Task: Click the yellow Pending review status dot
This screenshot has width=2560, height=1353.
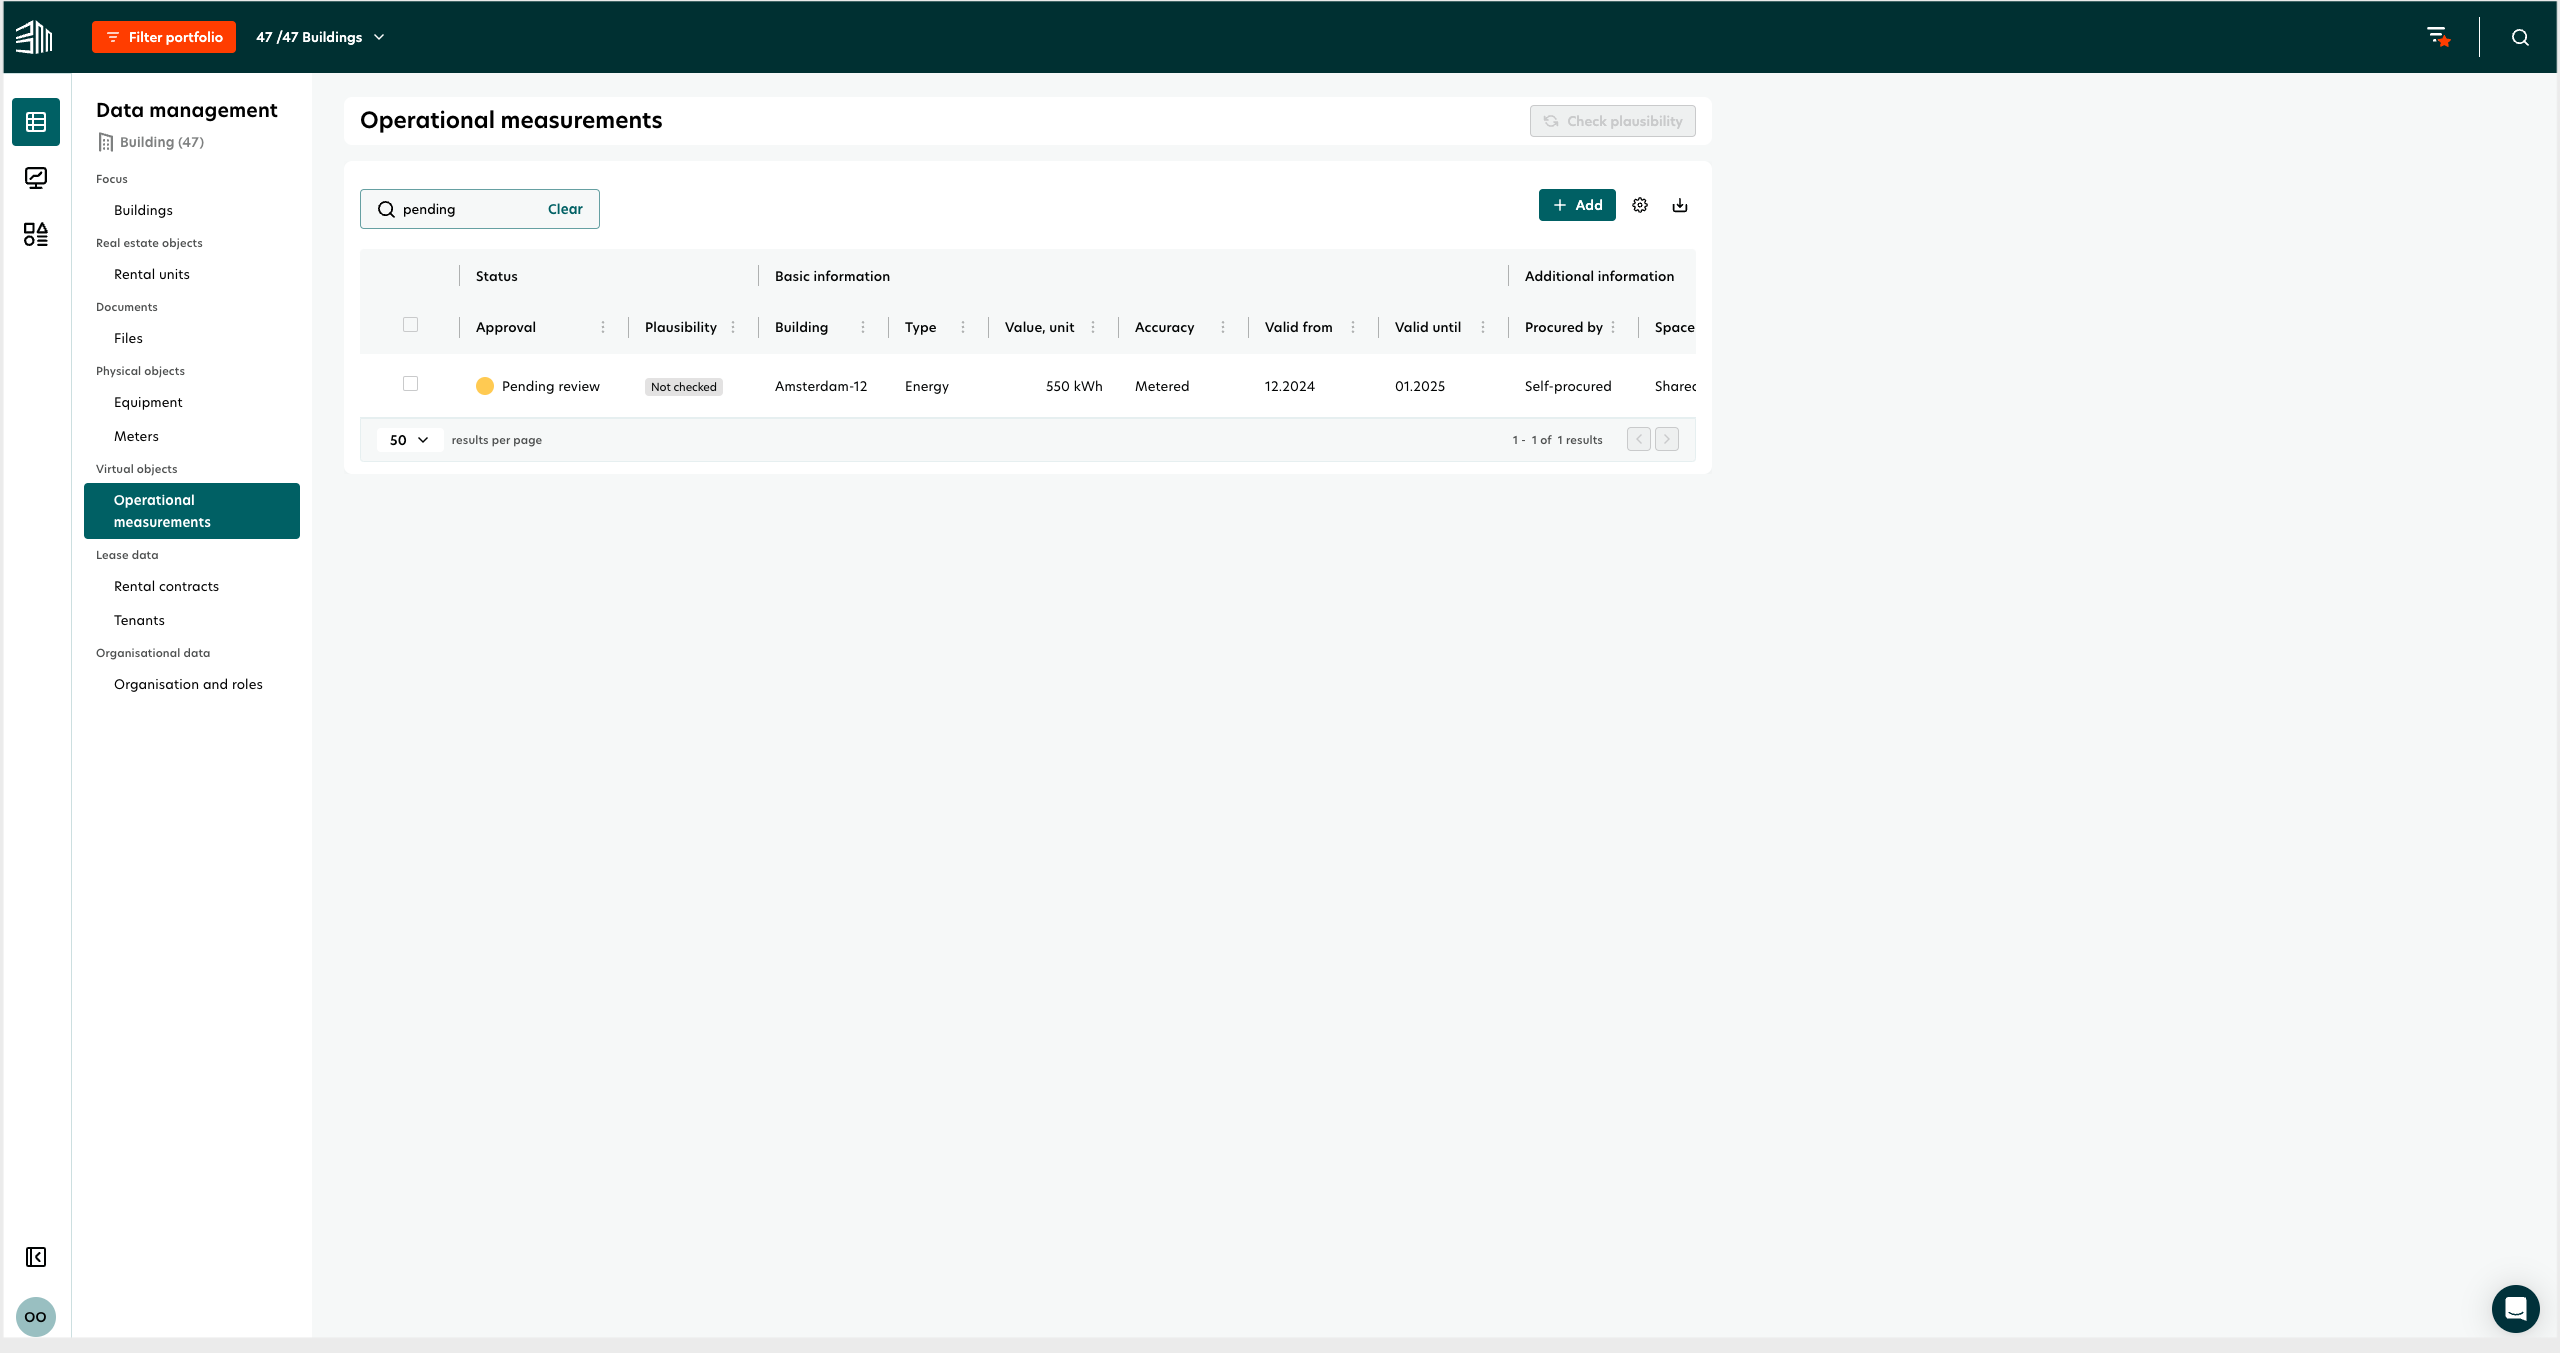Action: (485, 386)
